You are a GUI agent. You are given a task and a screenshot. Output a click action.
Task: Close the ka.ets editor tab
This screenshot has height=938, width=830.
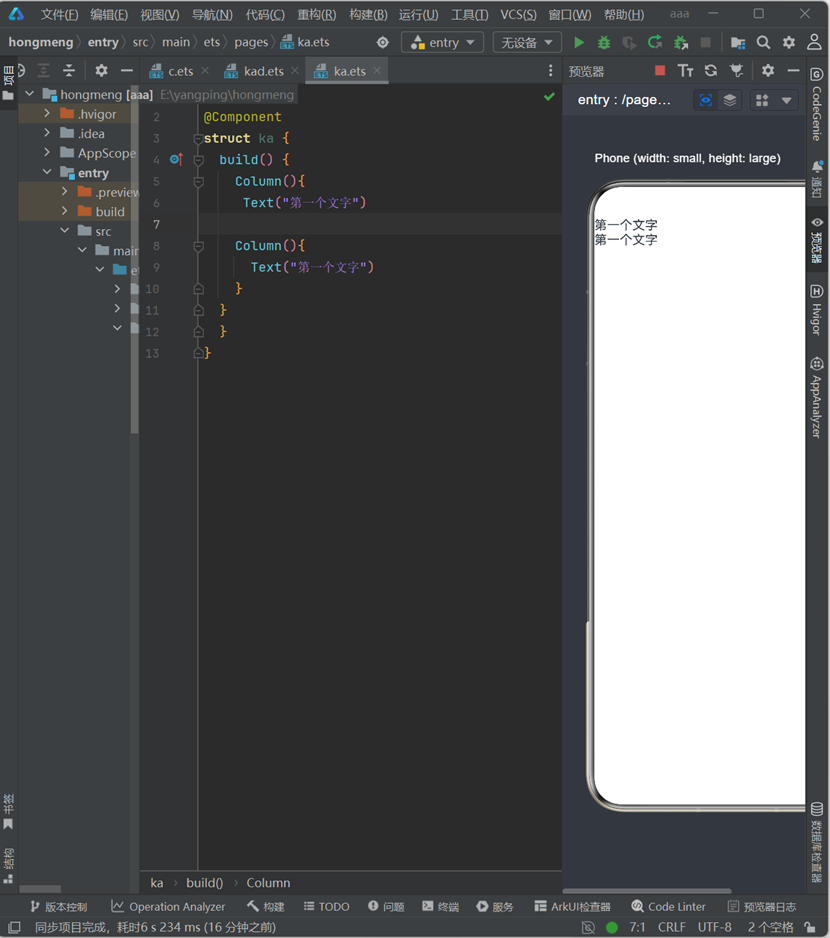(376, 71)
